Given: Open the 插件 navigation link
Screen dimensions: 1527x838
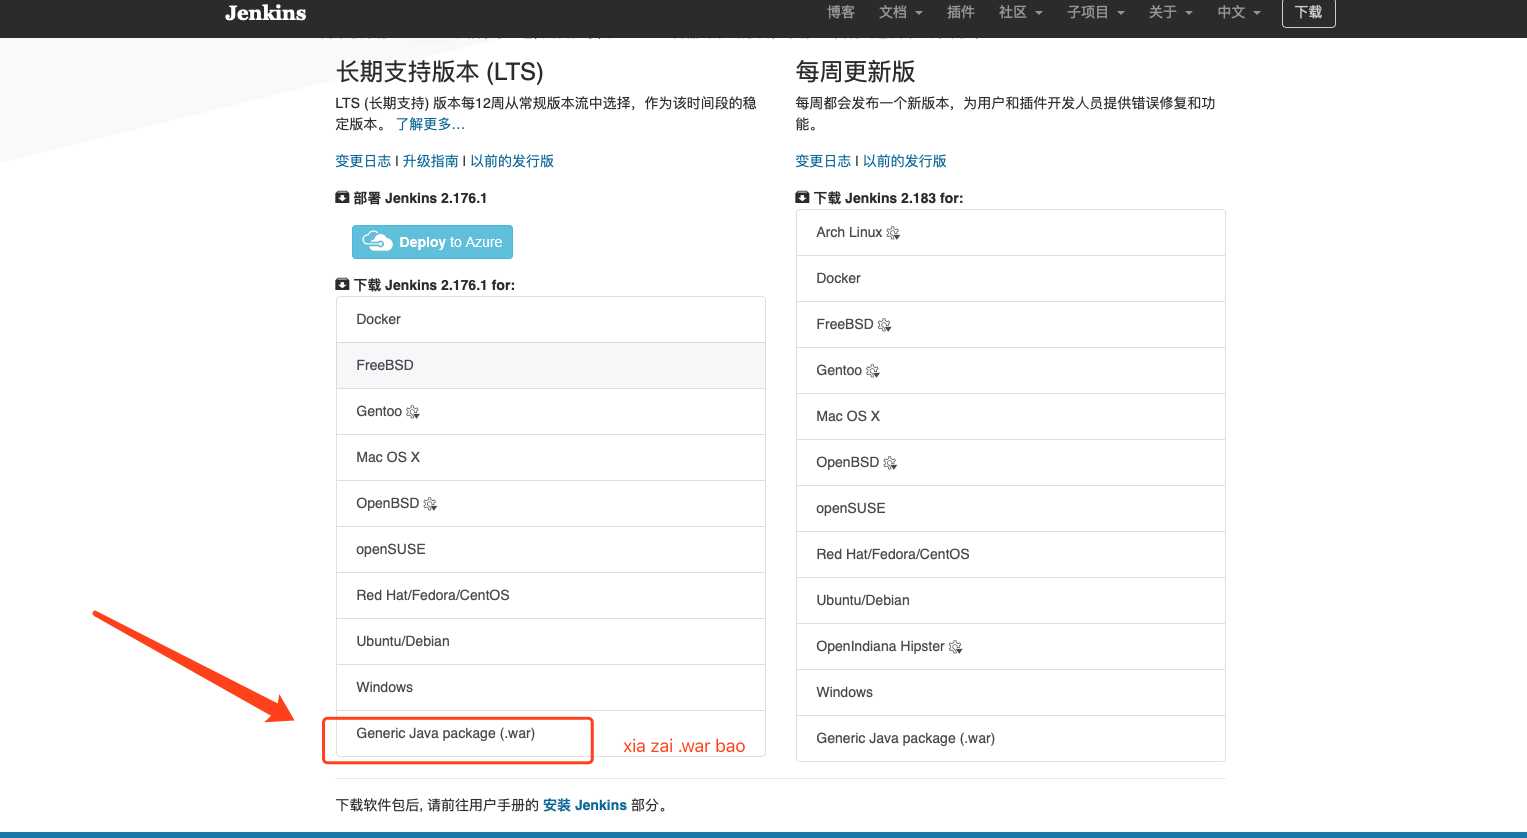Looking at the screenshot, I should [x=960, y=12].
